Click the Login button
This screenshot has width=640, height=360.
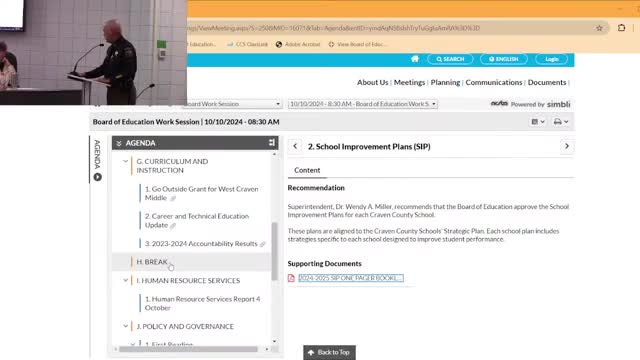pyautogui.click(x=551, y=59)
